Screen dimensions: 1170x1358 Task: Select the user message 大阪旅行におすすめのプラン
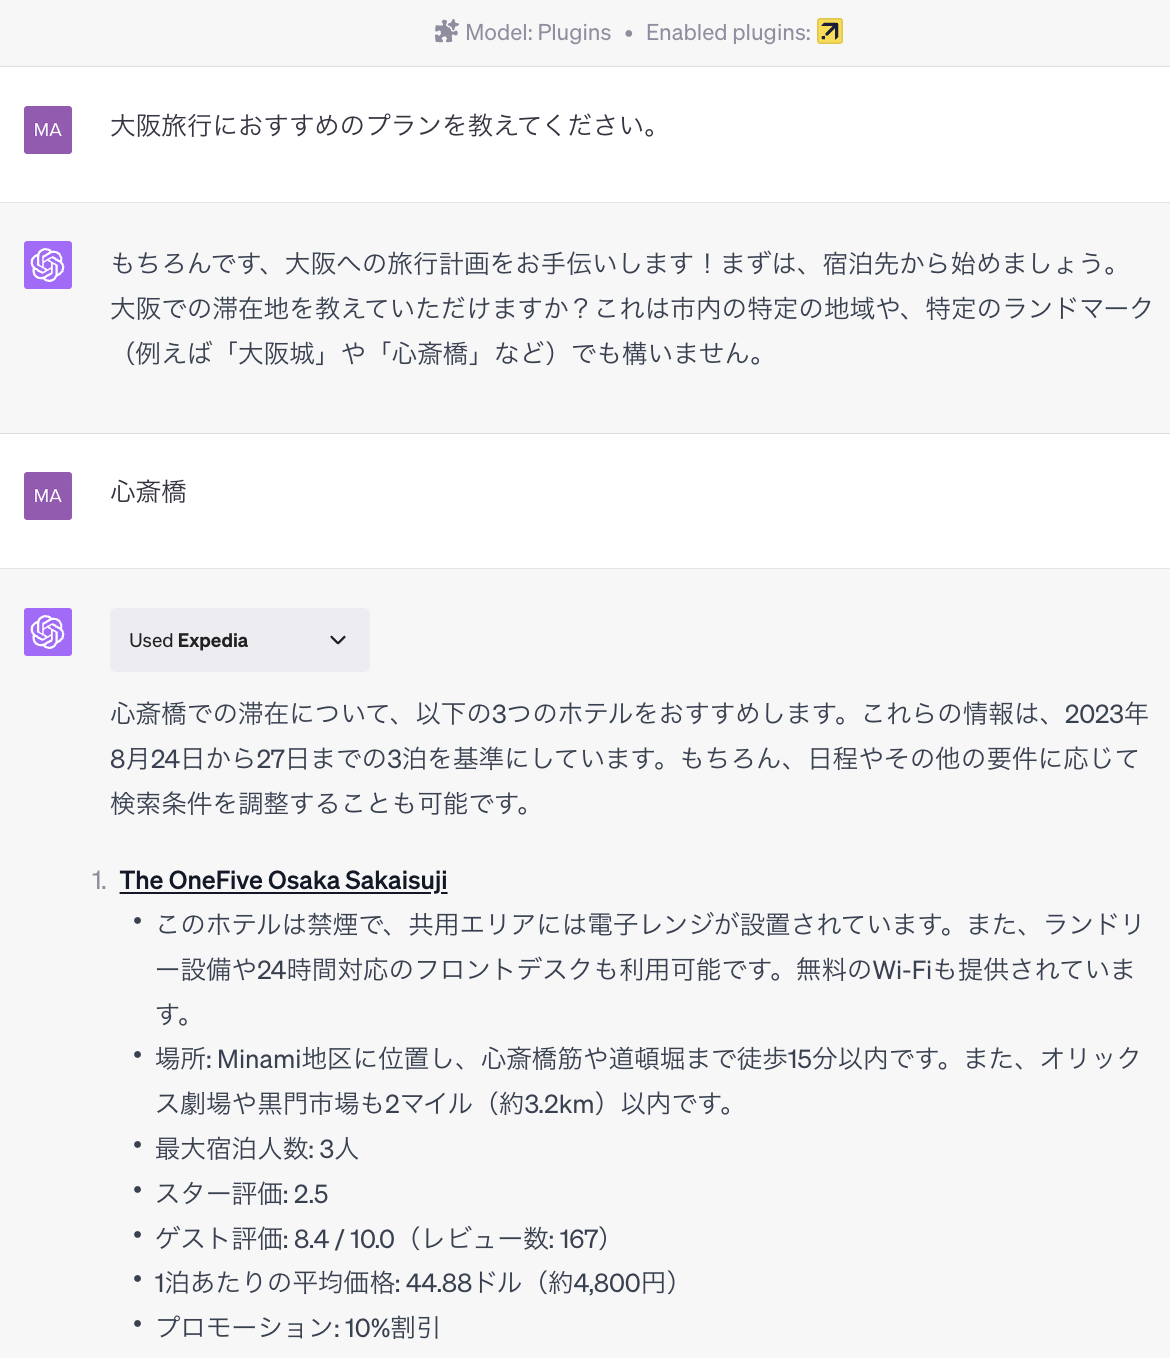[384, 126]
